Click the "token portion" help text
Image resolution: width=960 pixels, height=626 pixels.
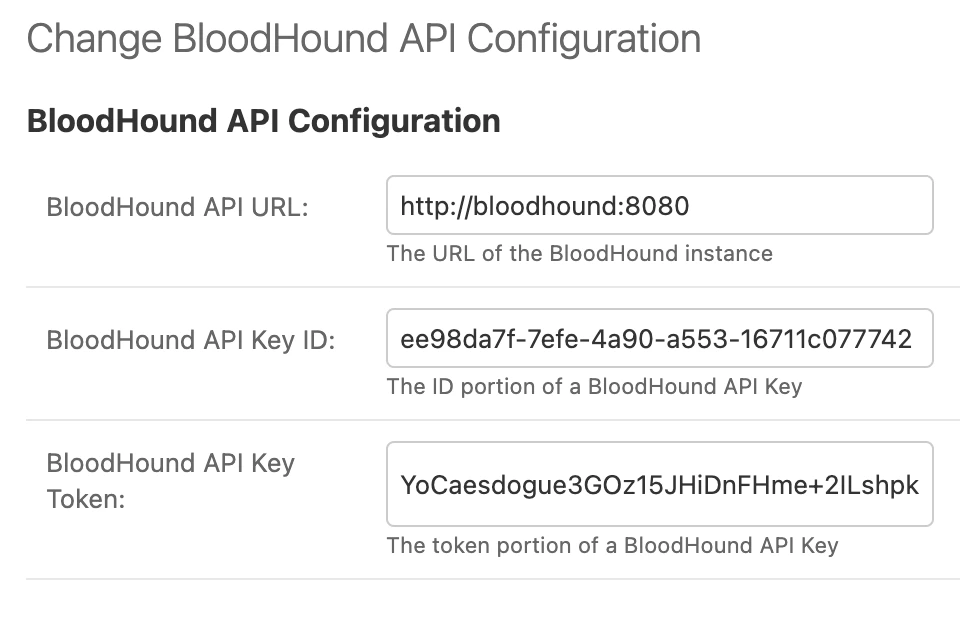point(612,545)
